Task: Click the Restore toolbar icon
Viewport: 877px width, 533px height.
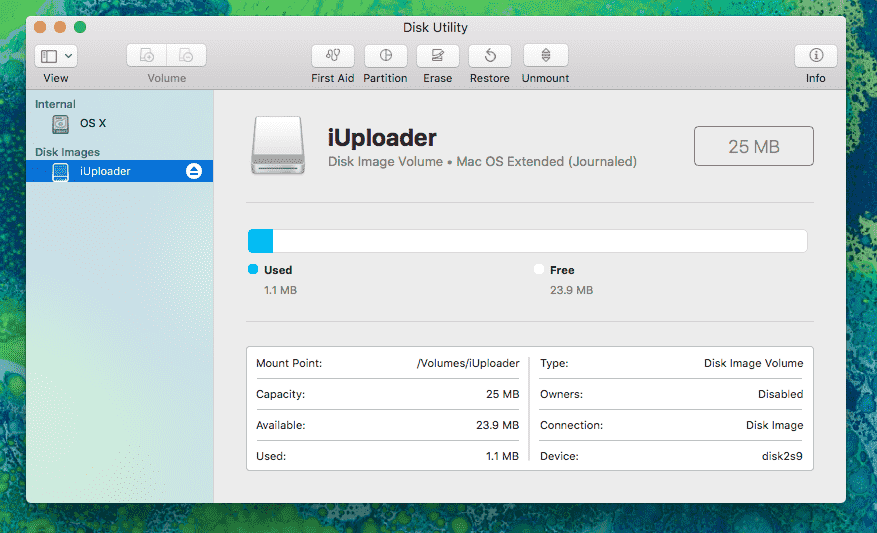Action: (x=490, y=55)
